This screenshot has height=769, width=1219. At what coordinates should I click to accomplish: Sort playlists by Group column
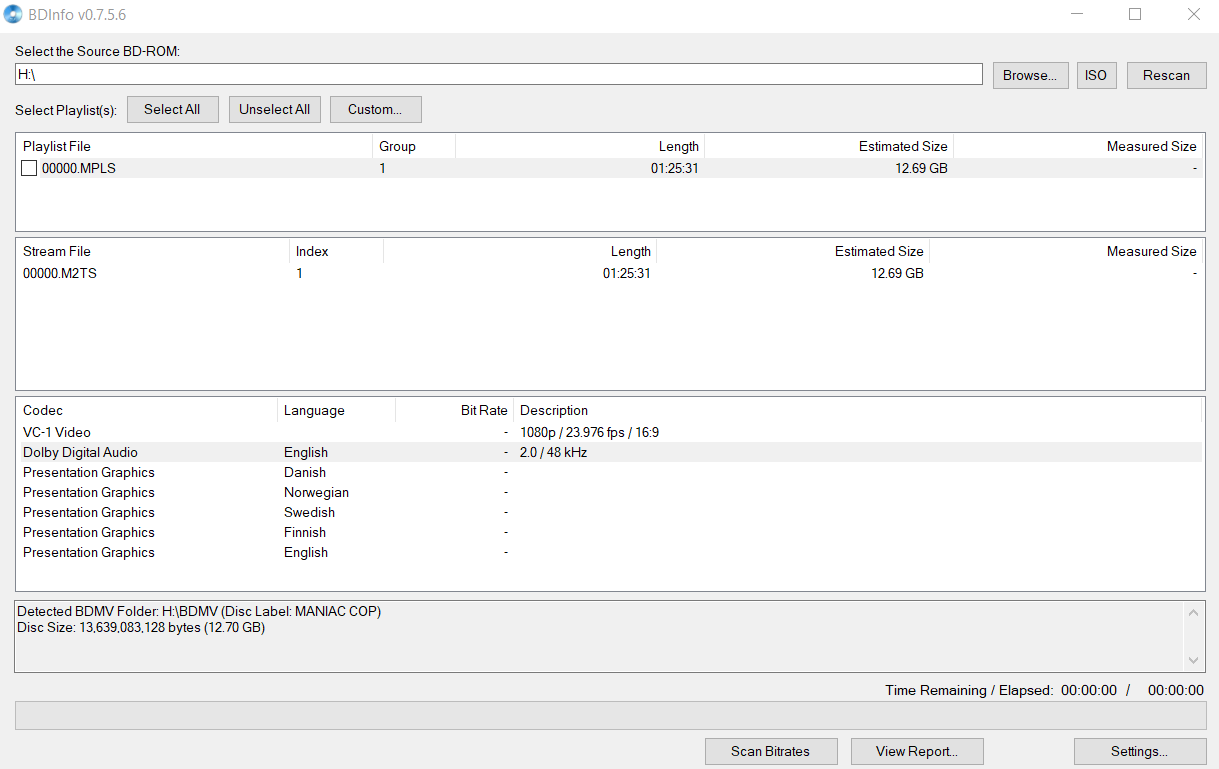pos(414,146)
